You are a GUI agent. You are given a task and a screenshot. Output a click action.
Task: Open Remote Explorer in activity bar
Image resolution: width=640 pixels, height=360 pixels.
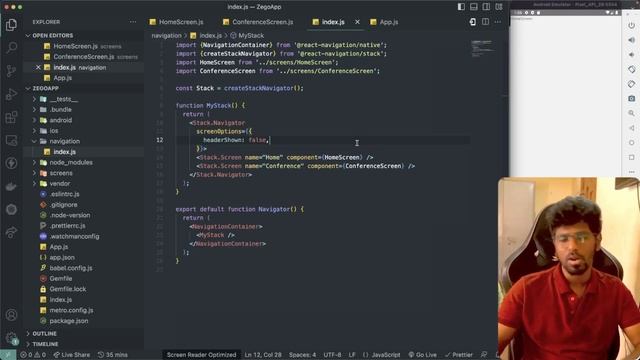point(11,140)
